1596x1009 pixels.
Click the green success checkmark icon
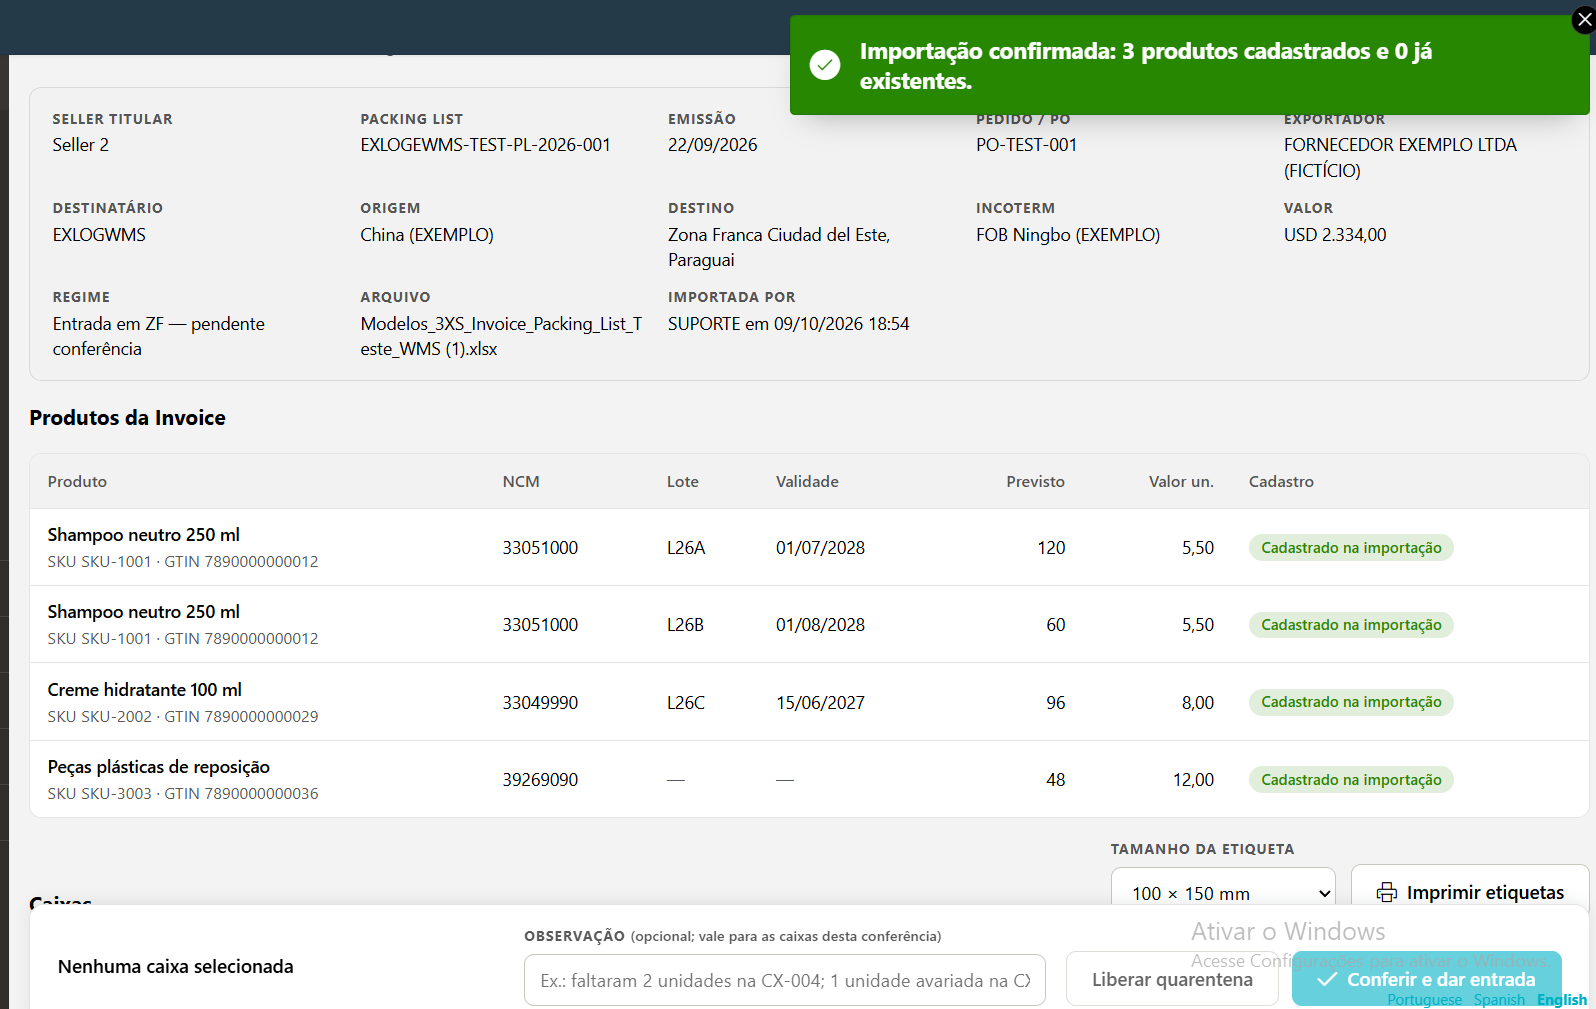[x=825, y=65]
